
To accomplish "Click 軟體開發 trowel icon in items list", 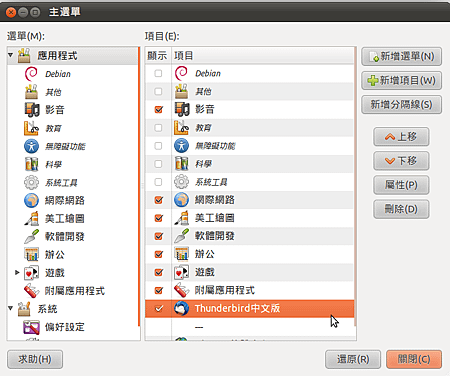I will pyautogui.click(x=181, y=236).
